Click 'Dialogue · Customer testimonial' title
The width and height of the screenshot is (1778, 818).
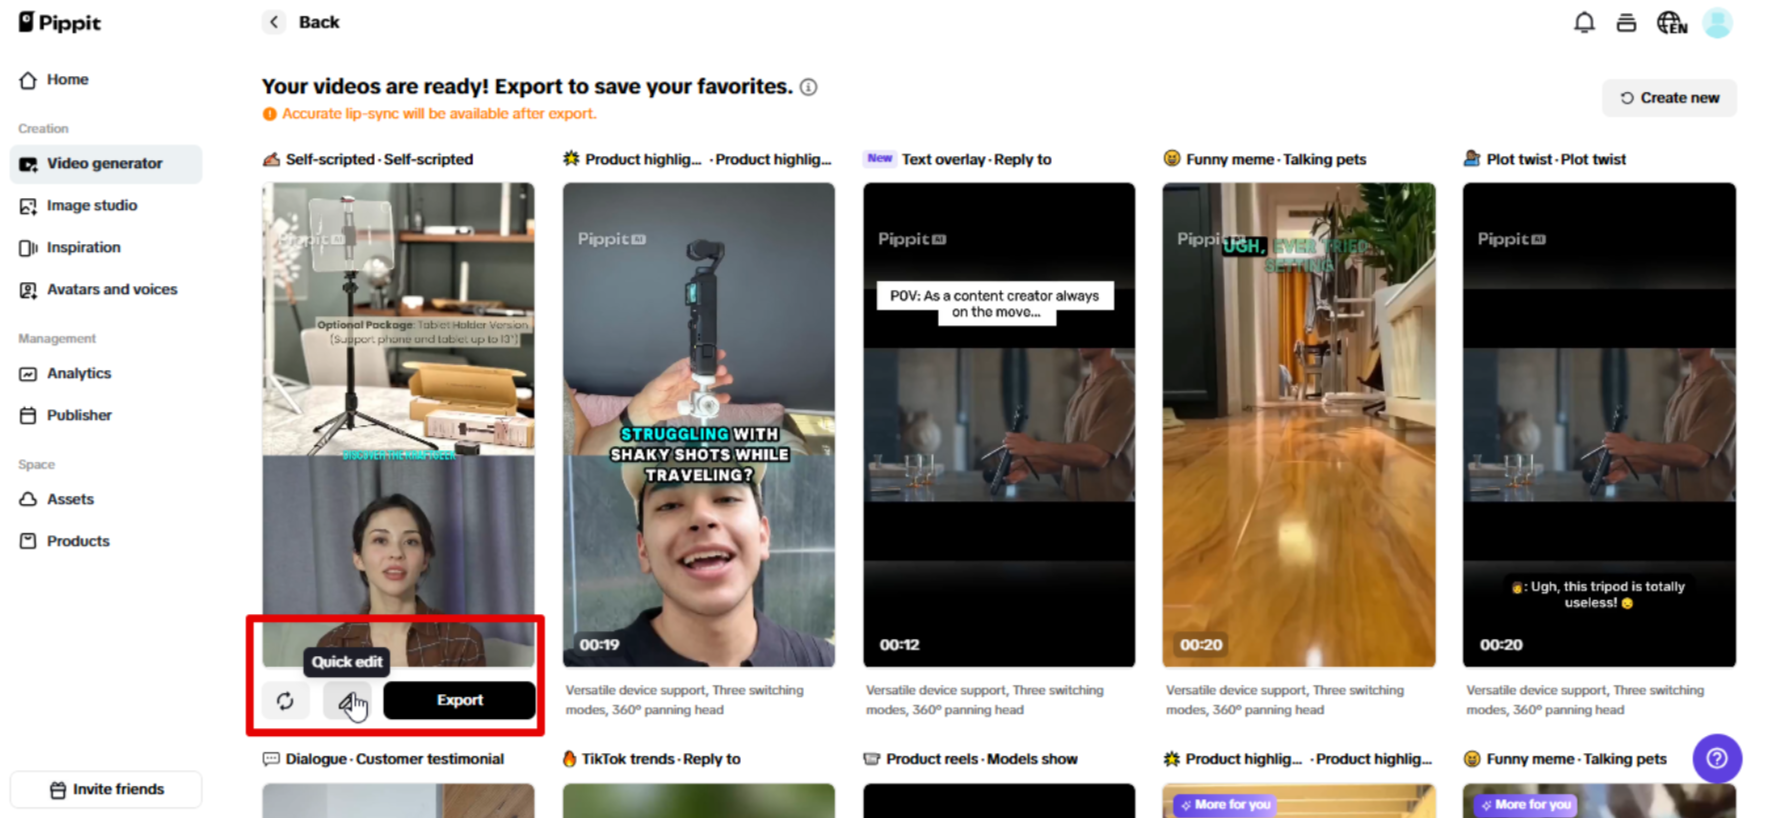[394, 760]
